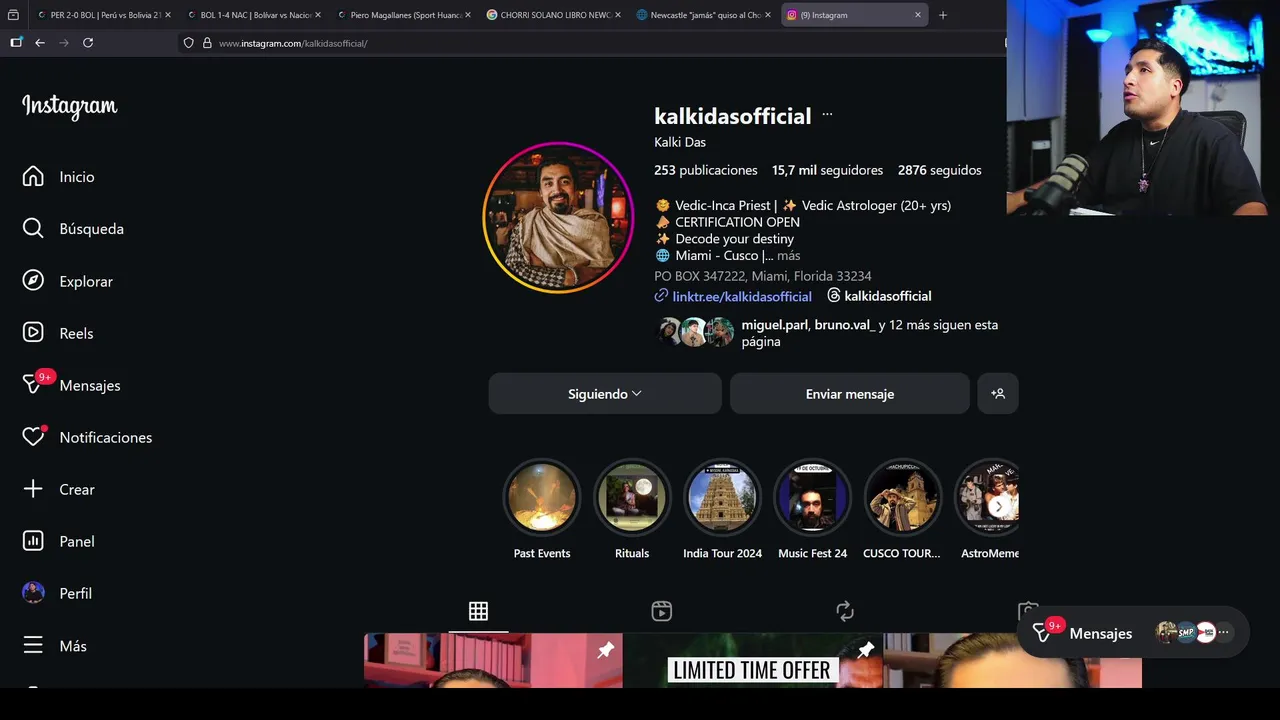Viewport: 1280px width, 720px height.
Task: Open first pinned post thumbnail
Action: coord(493,660)
